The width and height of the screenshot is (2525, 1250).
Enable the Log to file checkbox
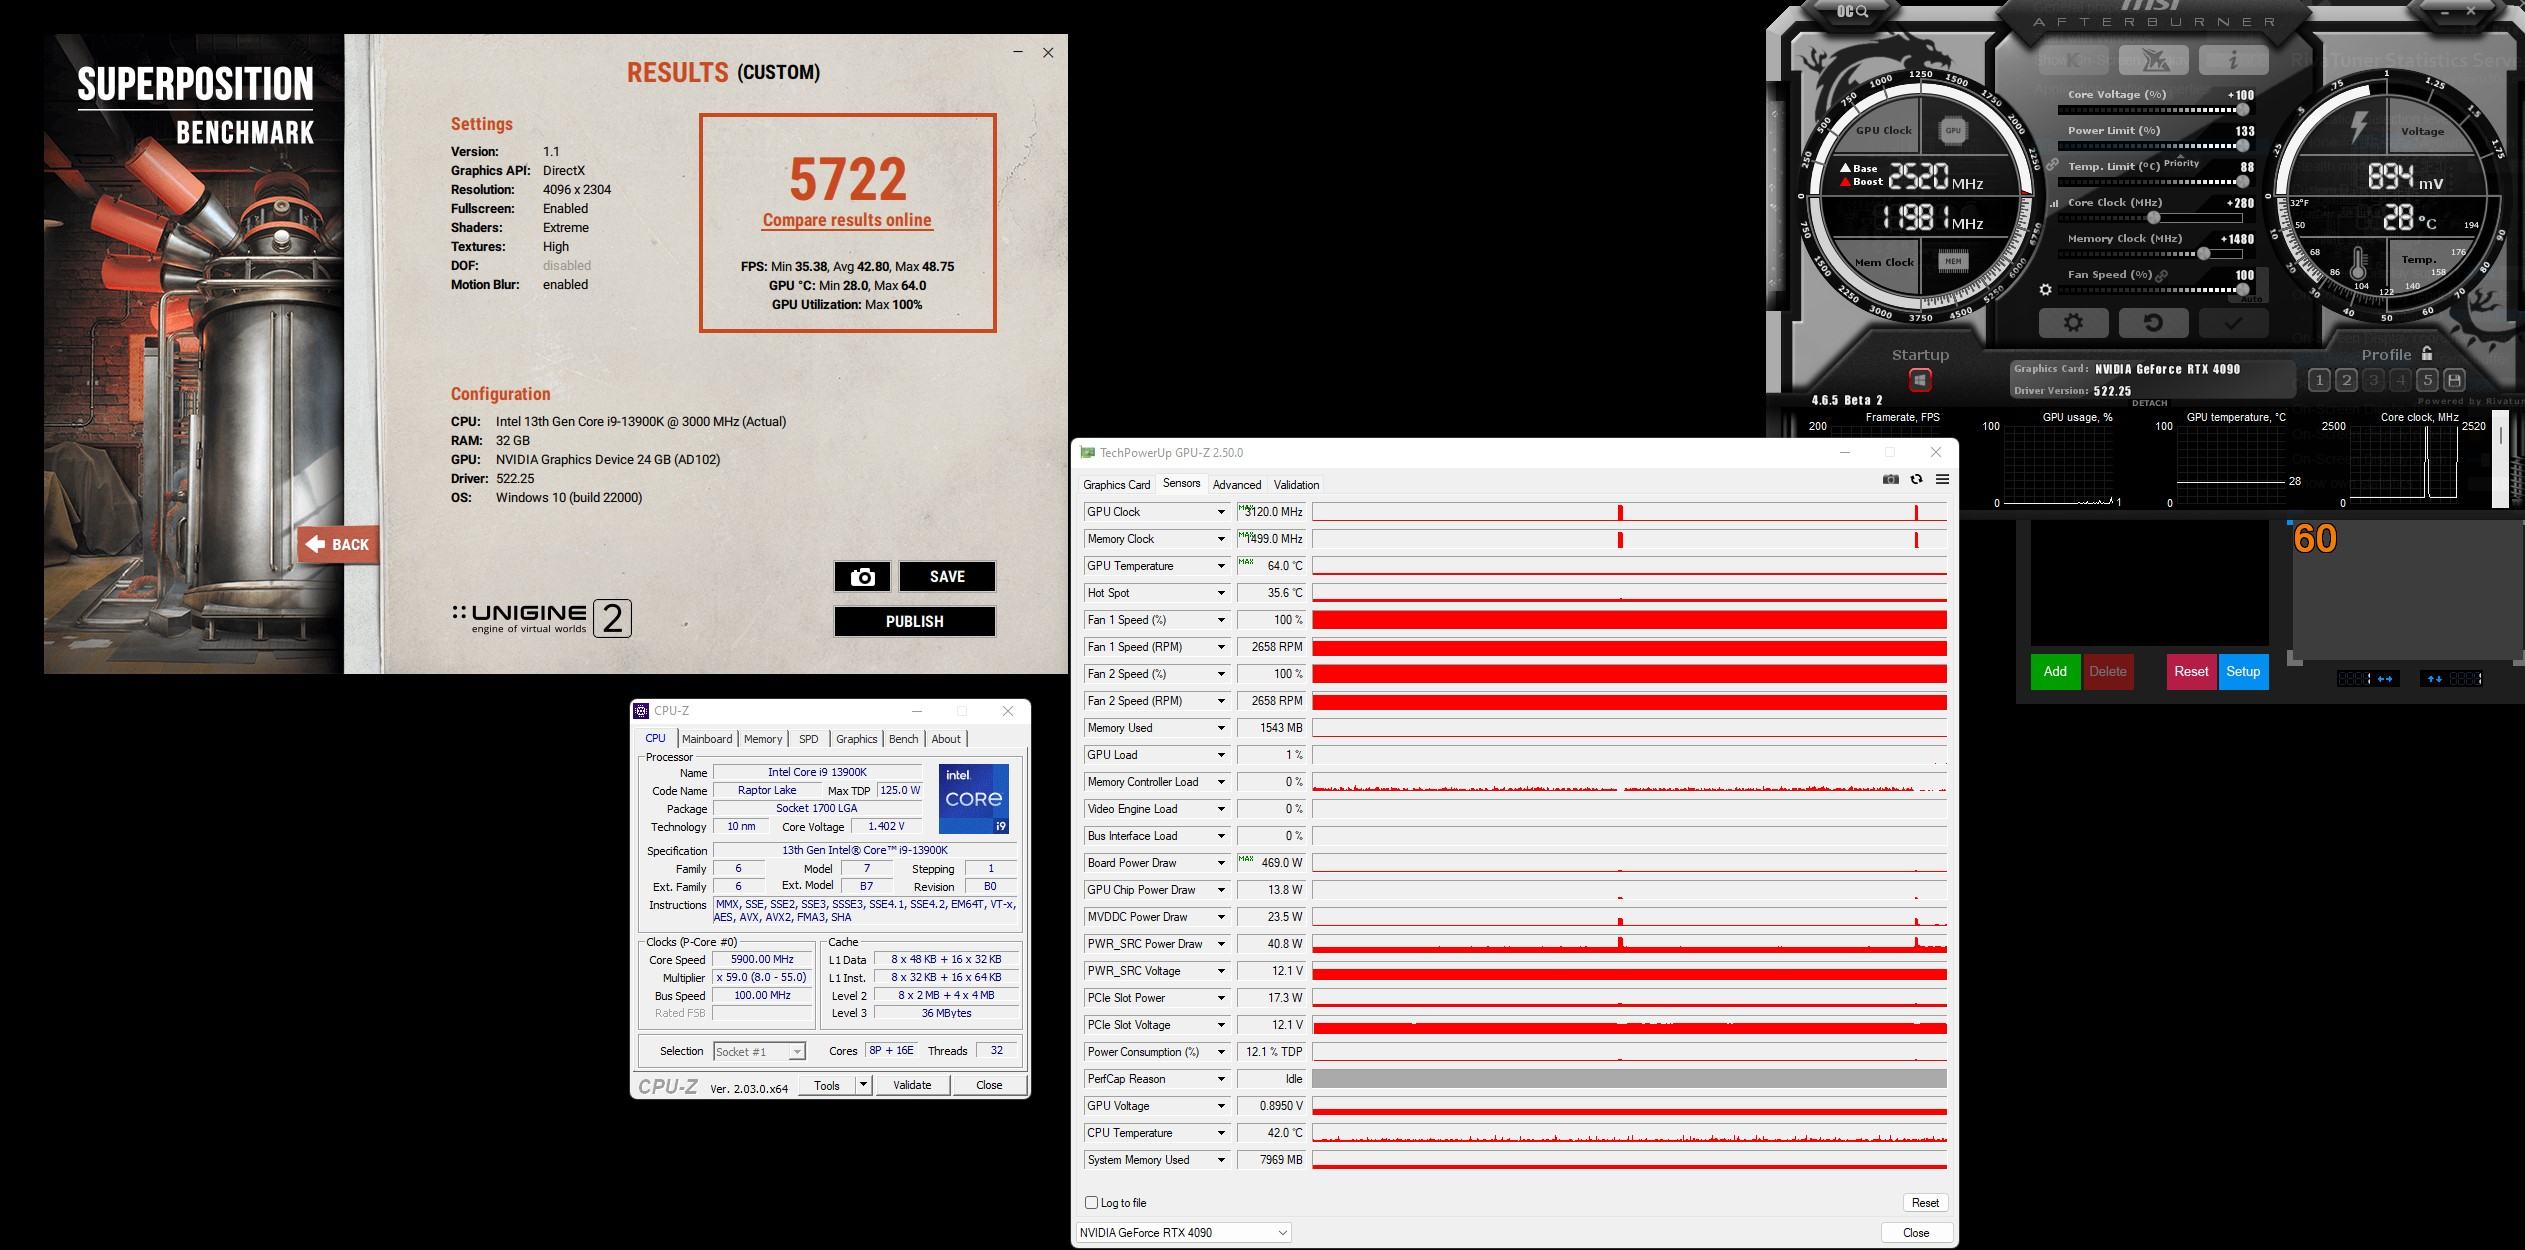1091,1203
